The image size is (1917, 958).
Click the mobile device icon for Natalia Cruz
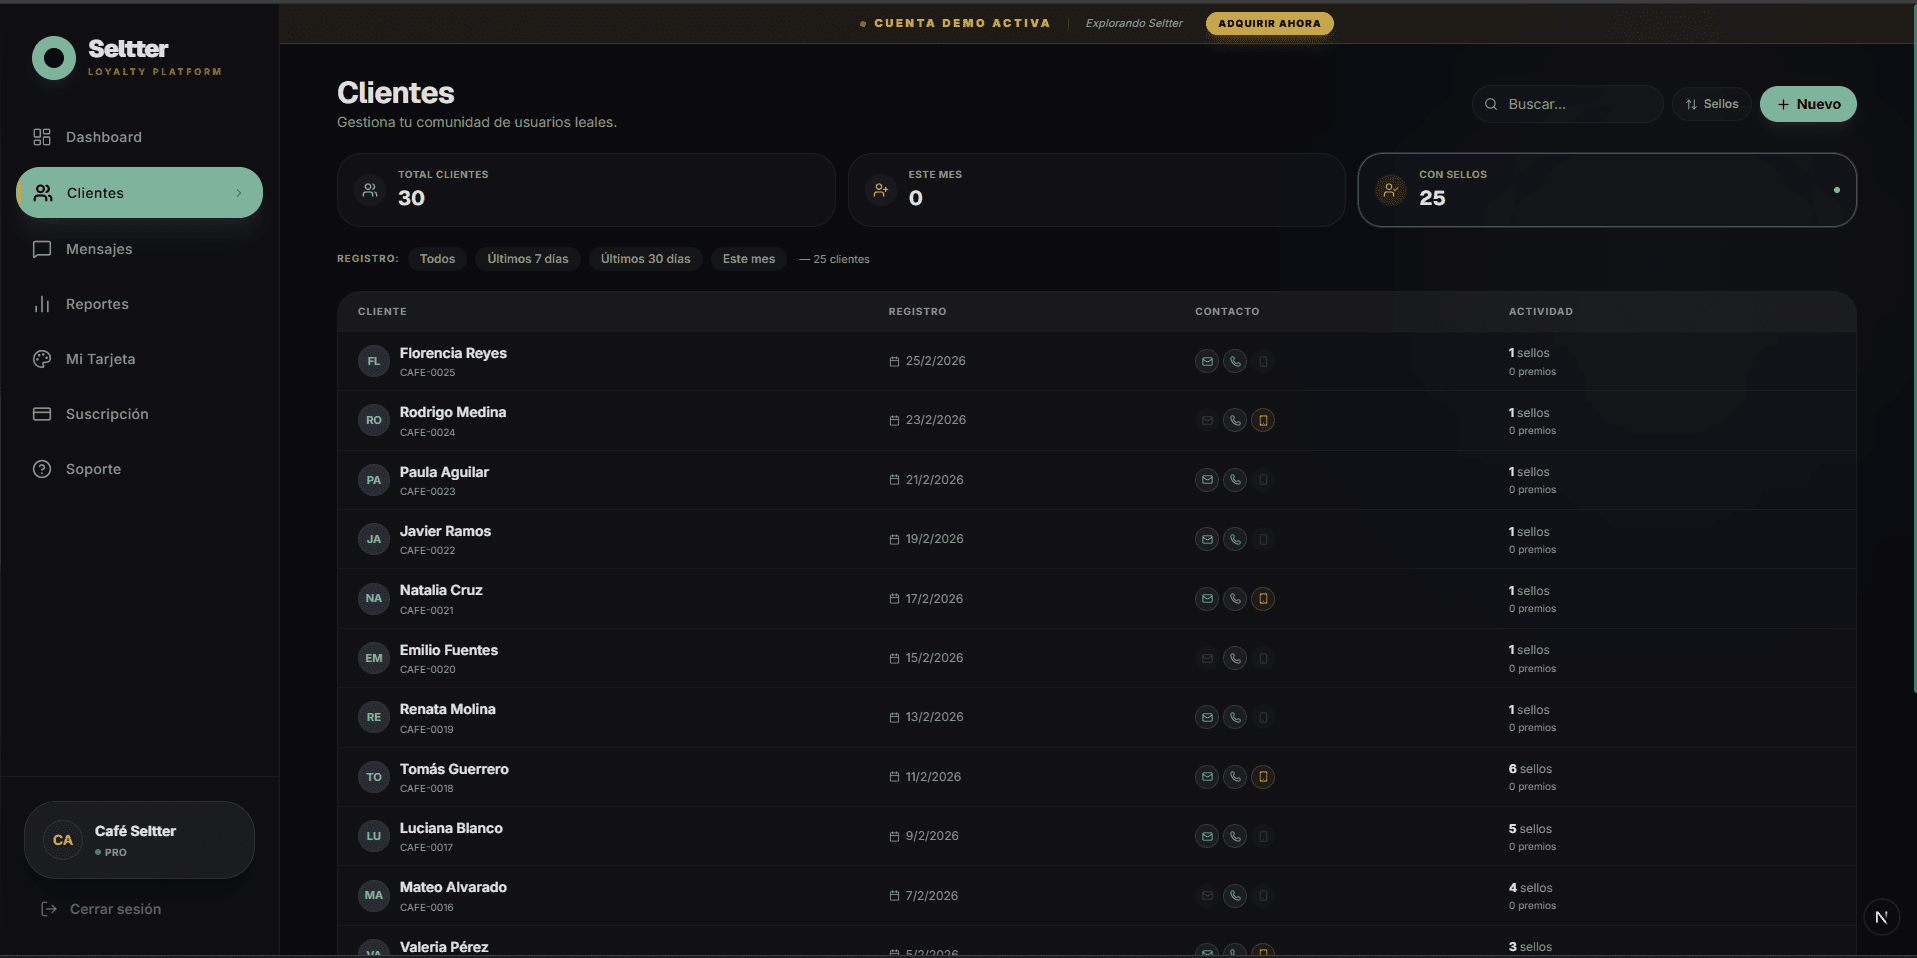[x=1263, y=599]
